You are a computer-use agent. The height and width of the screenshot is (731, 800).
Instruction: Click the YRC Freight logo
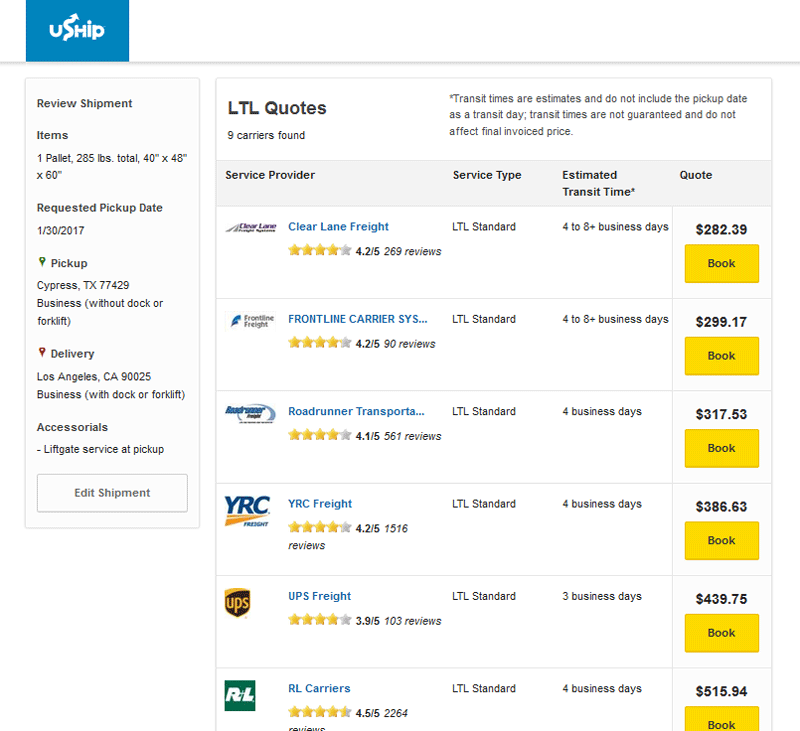246,510
